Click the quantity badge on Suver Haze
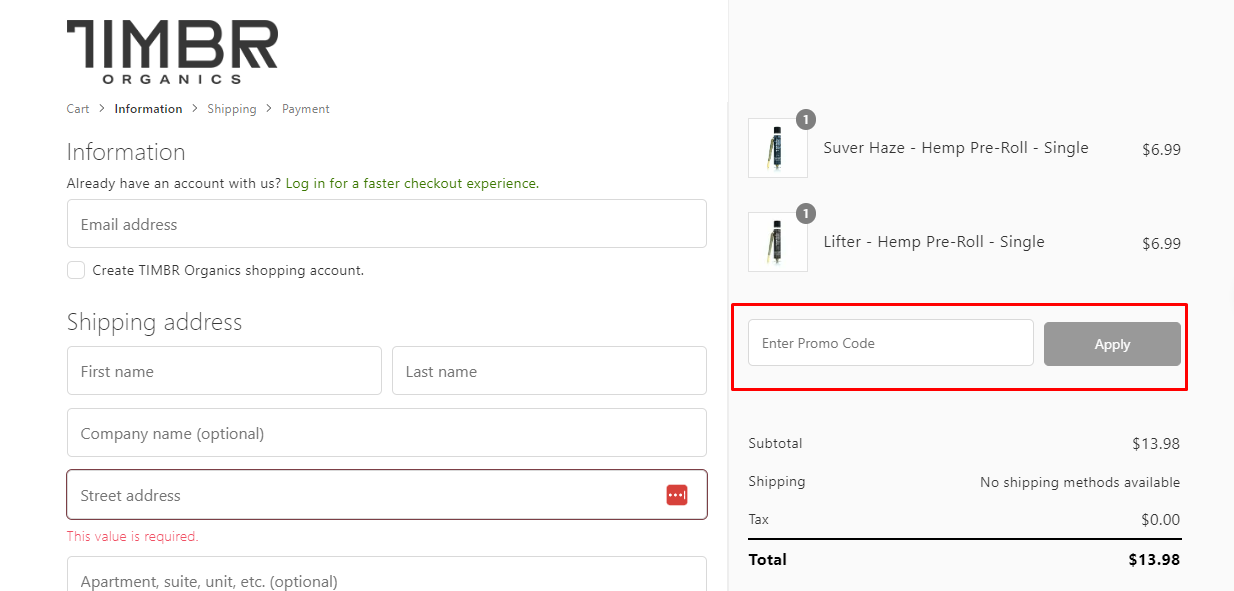The image size is (1234, 591). (806, 120)
